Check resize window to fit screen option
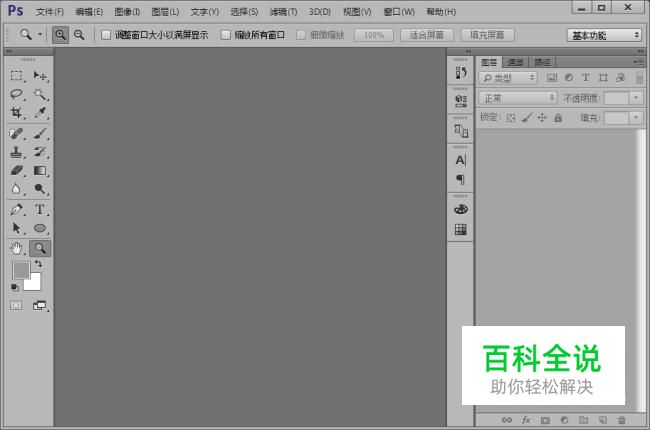This screenshot has width=650, height=430. 106,35
